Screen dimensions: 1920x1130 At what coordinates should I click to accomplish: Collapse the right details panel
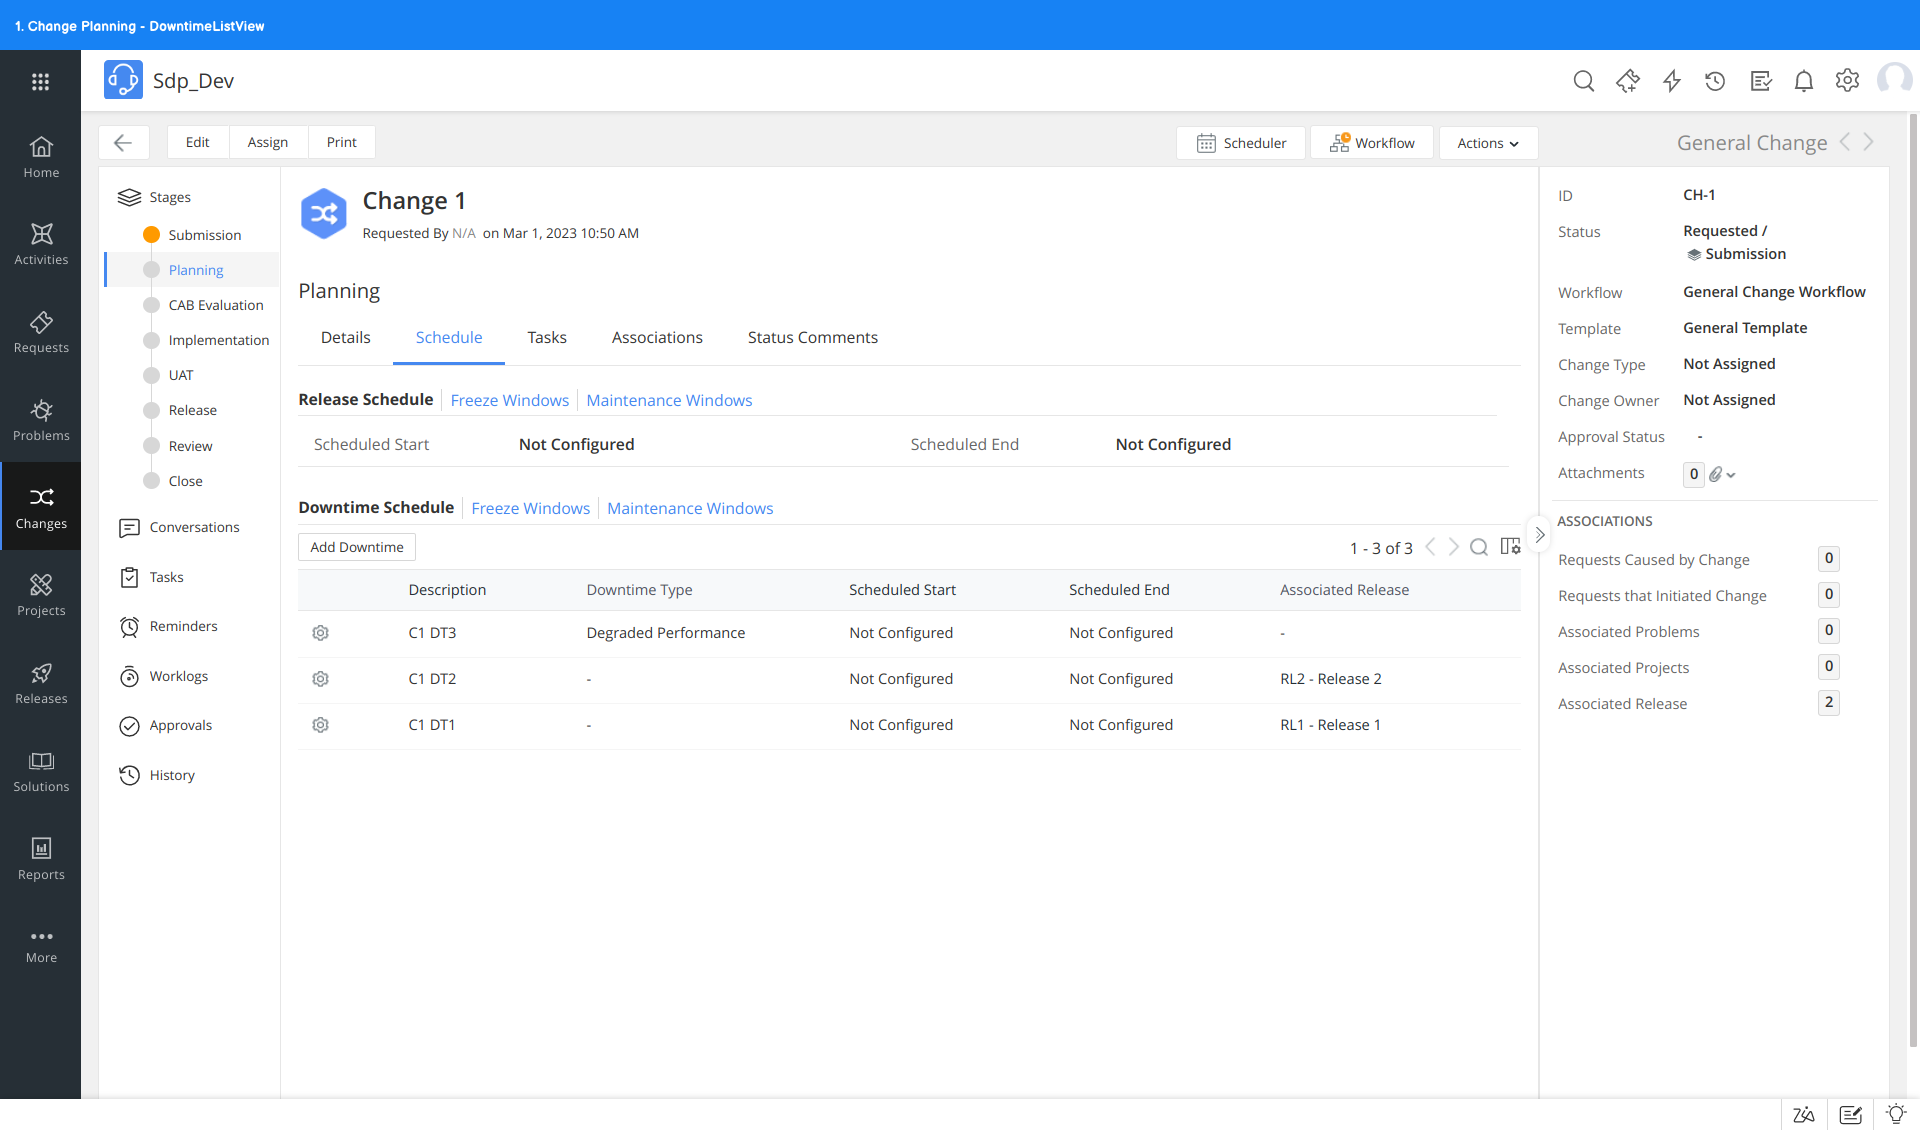1539,535
